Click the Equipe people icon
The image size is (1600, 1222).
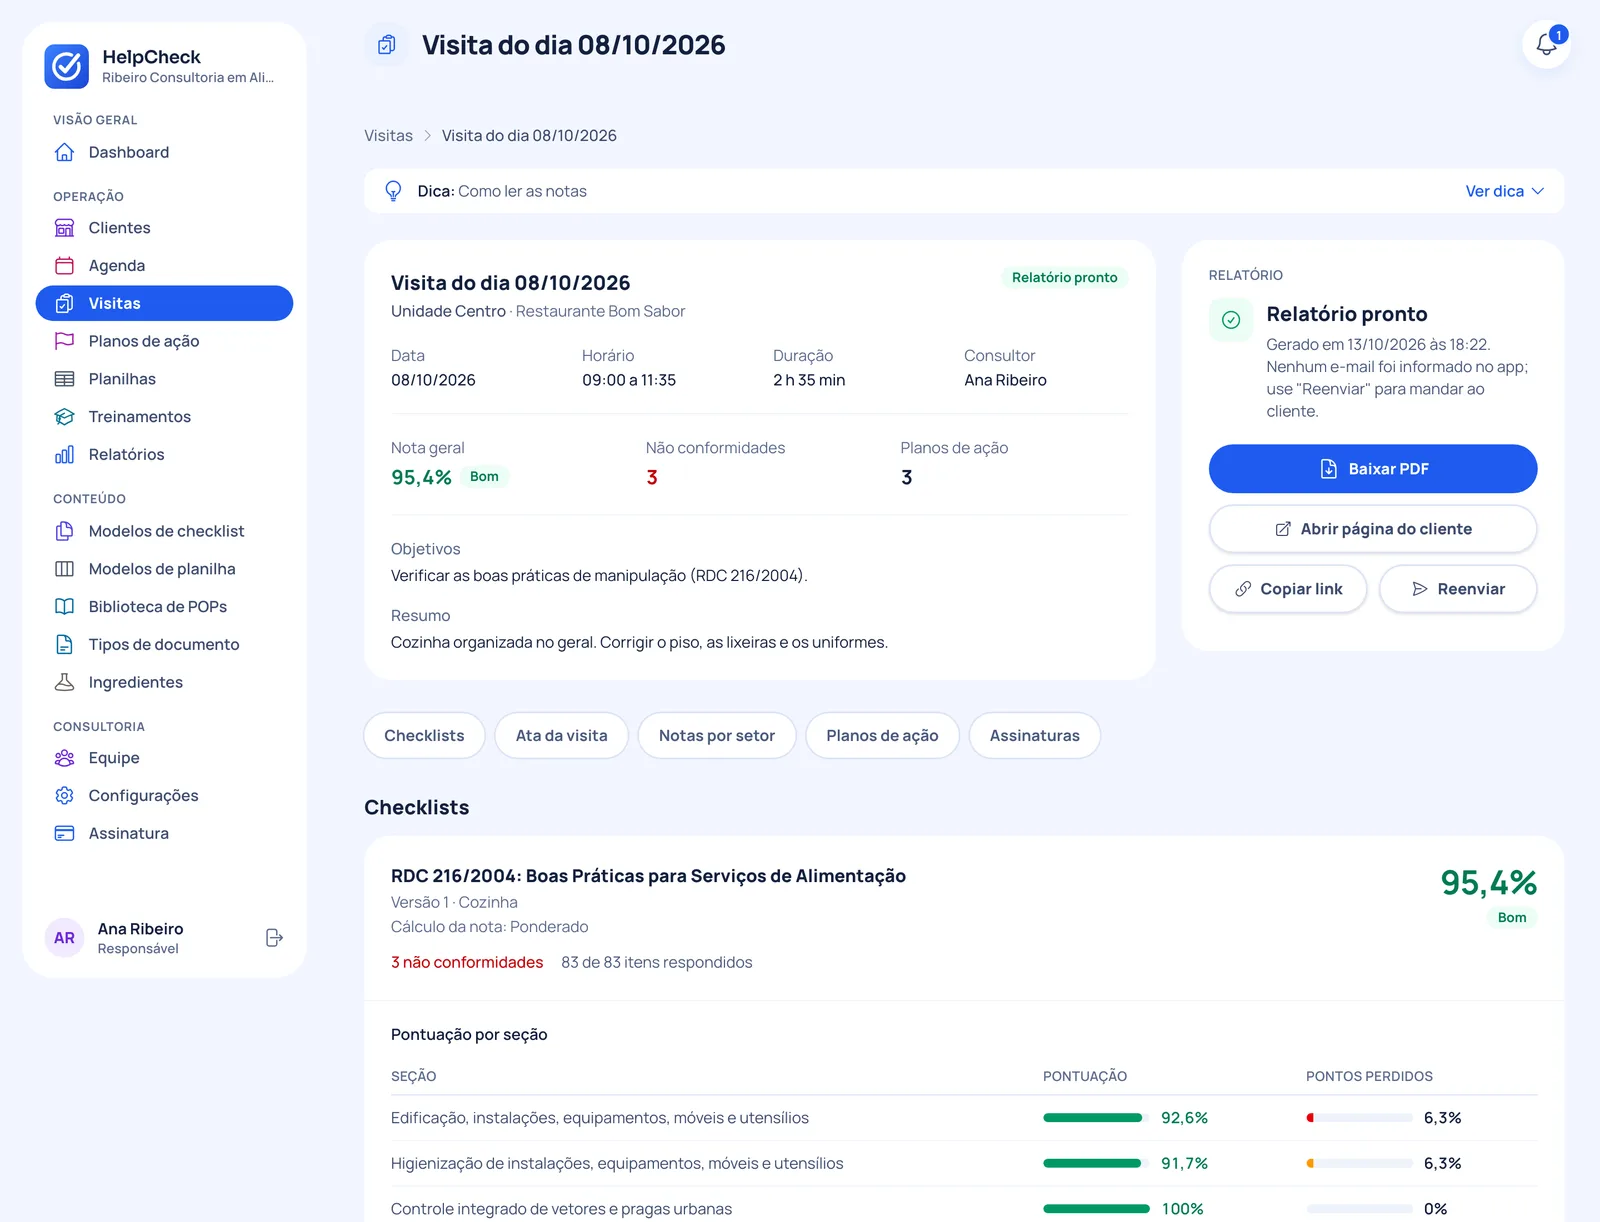64,758
